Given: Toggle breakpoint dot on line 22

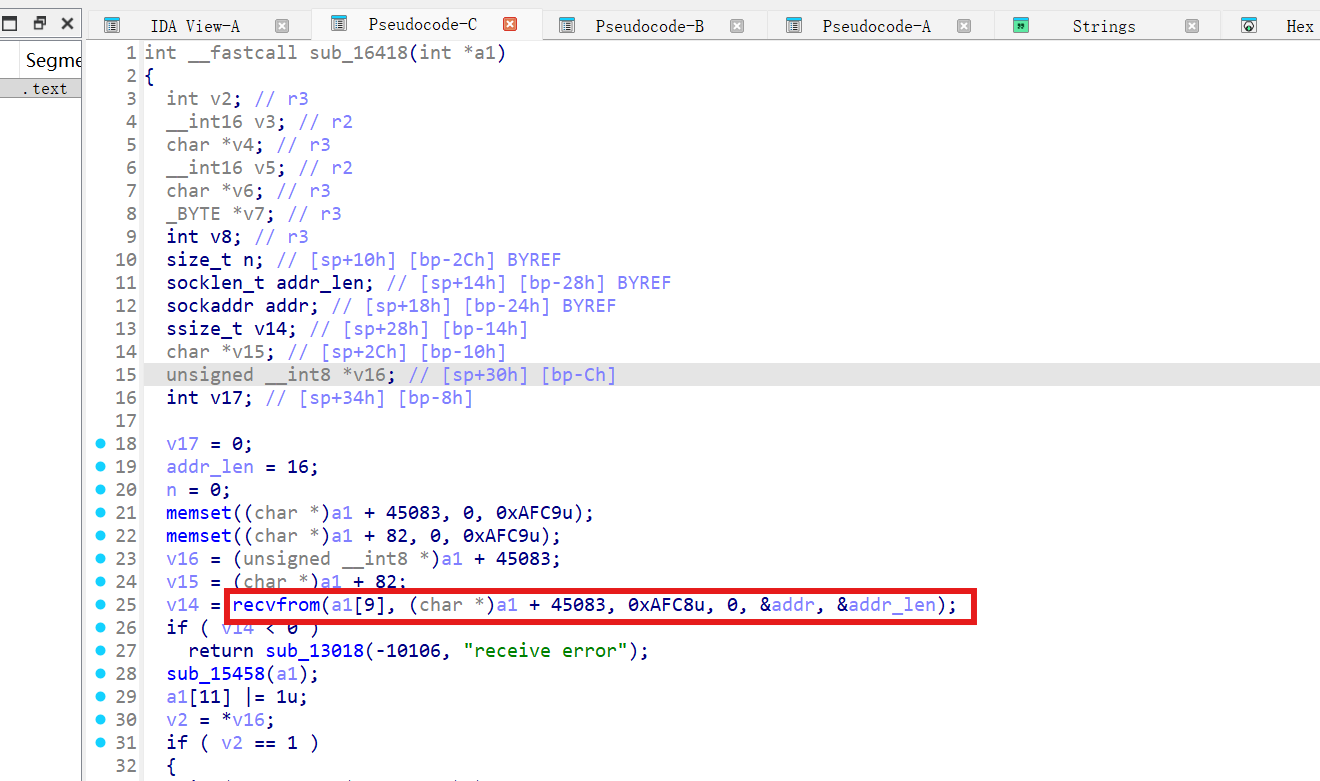Looking at the screenshot, I should tap(100, 535).
